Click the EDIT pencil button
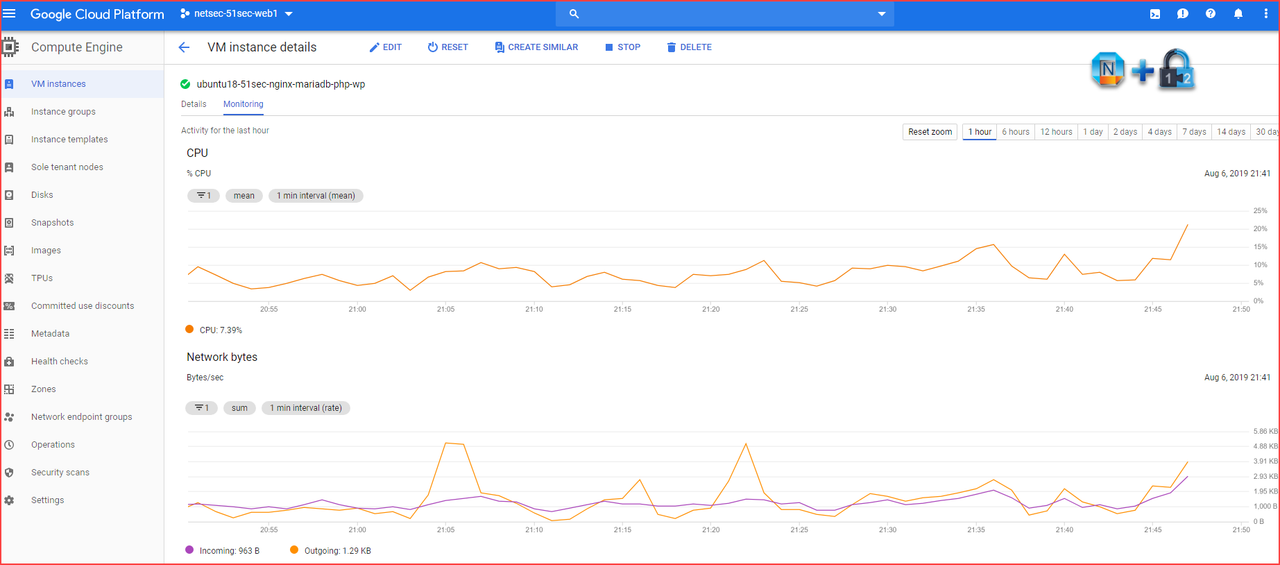 point(385,47)
